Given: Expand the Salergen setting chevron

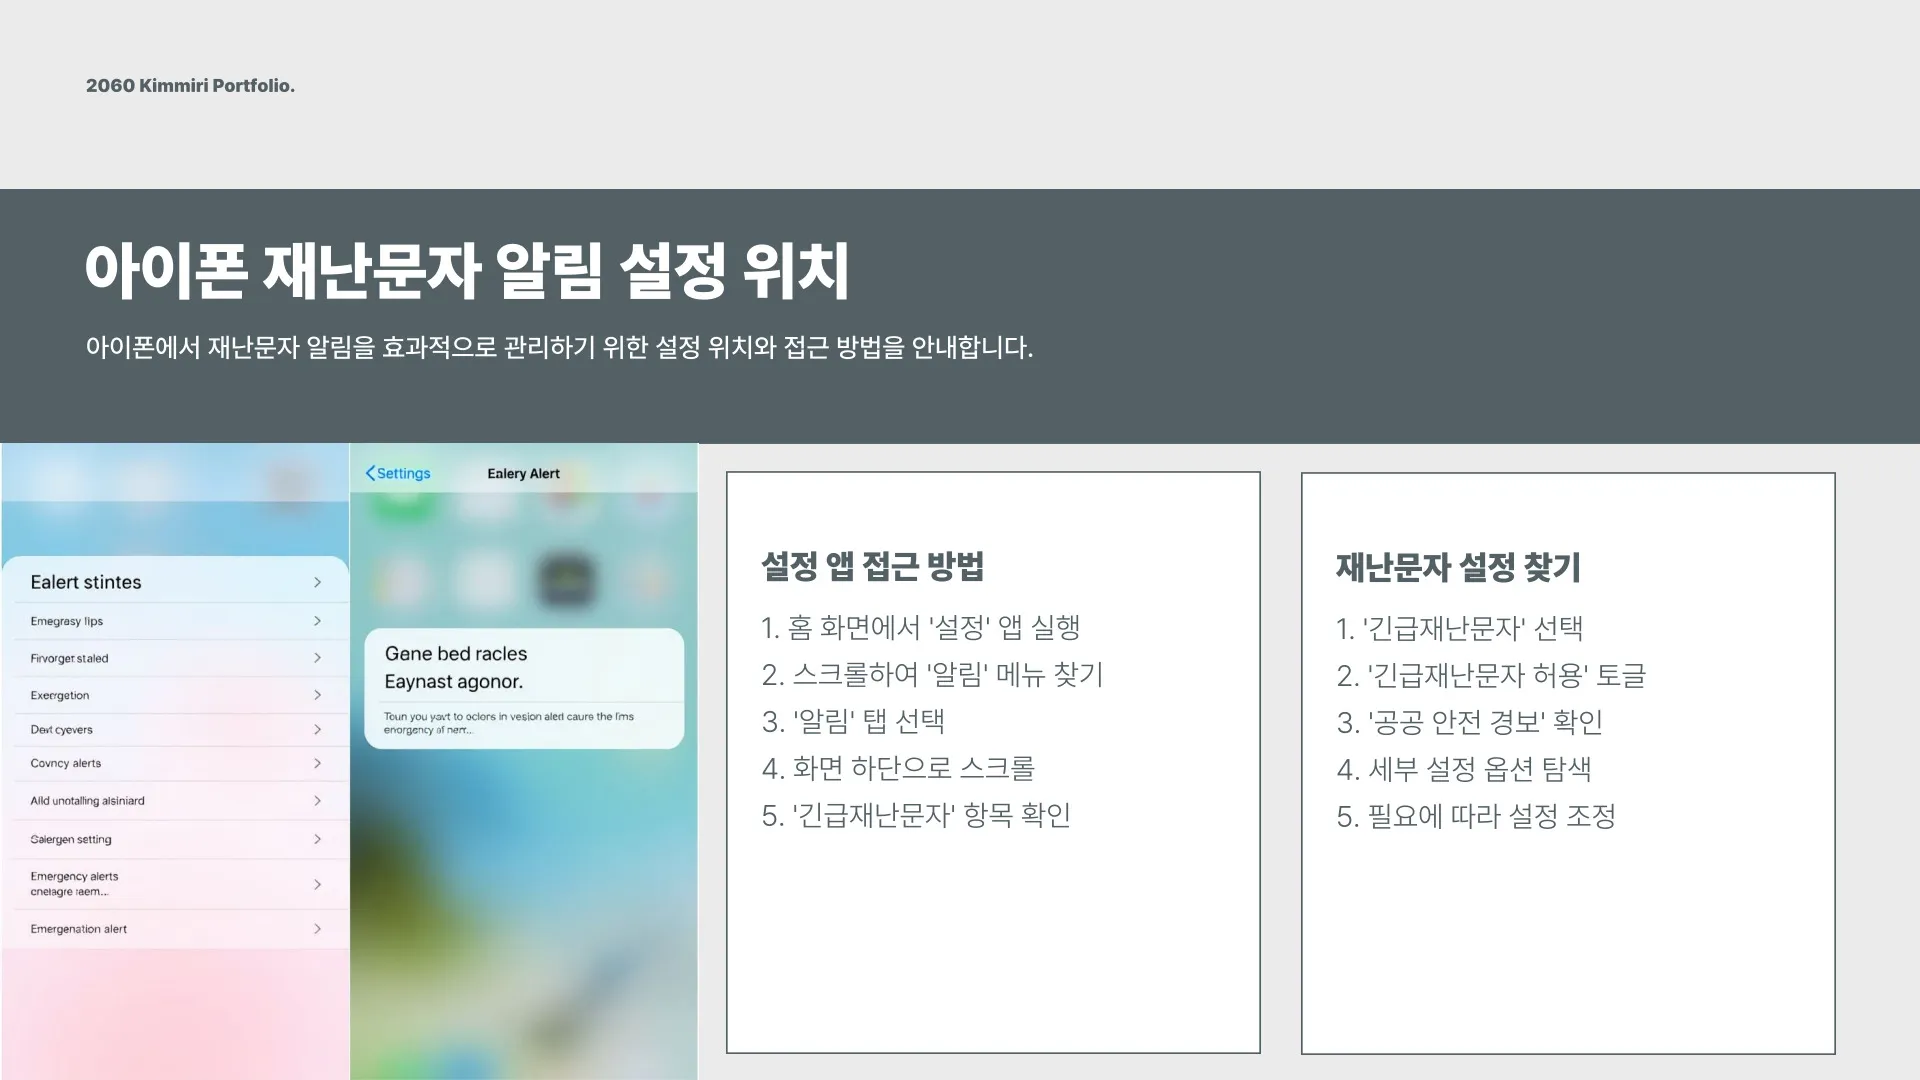Looking at the screenshot, I should tap(317, 839).
